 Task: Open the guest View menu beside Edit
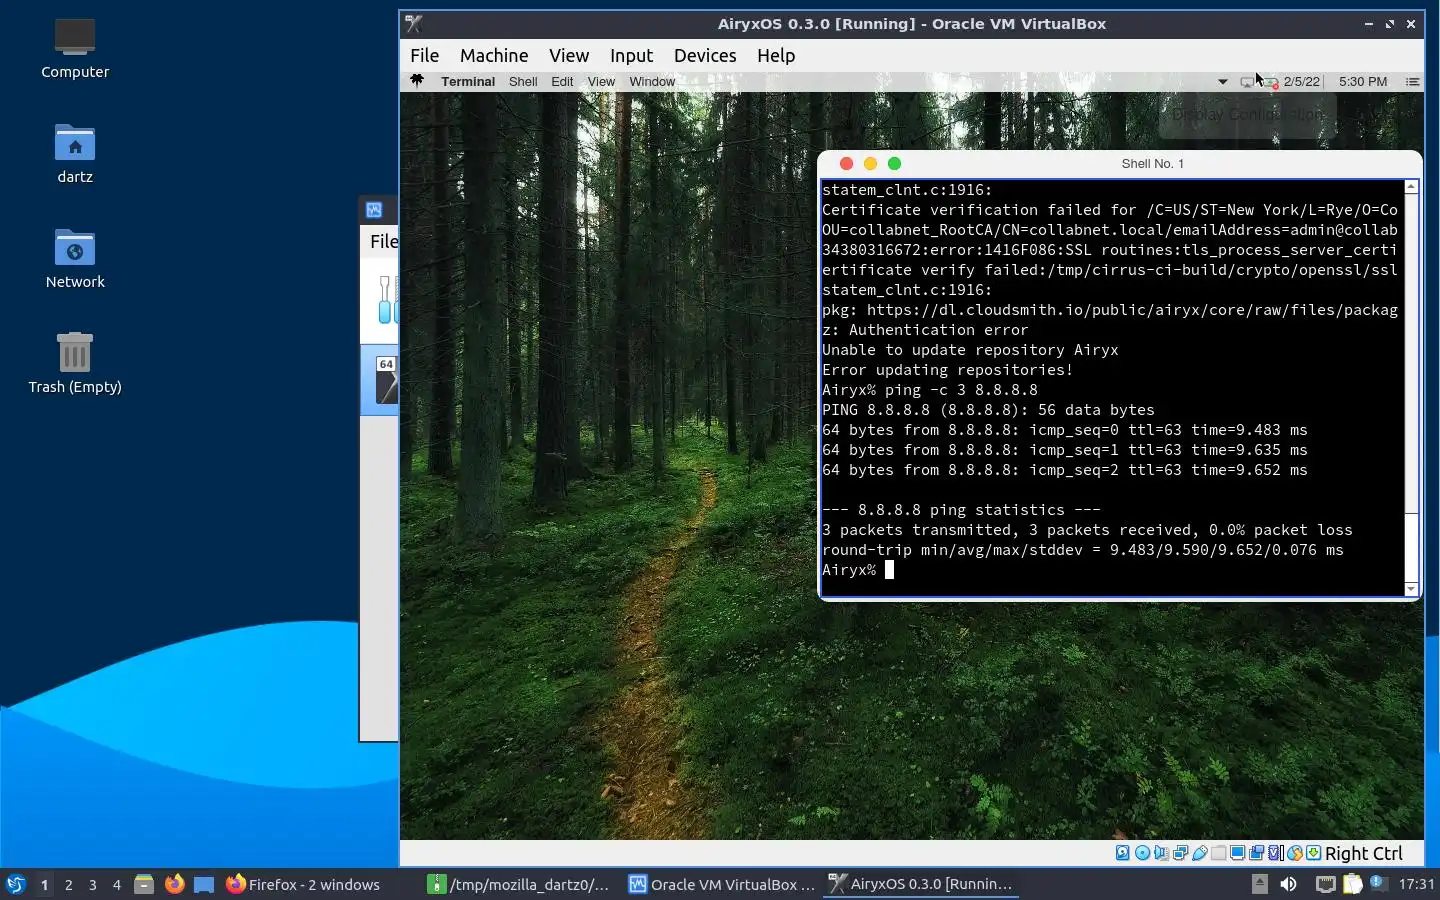pos(601,82)
